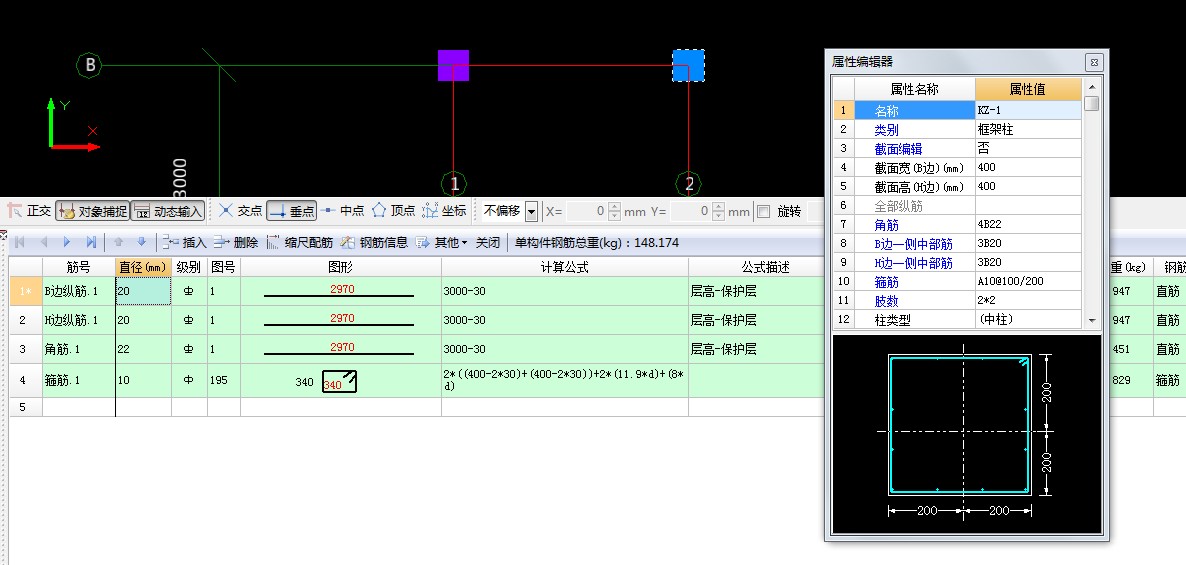Click the stirrup formula cell
The width and height of the screenshot is (1186, 565).
pyautogui.click(x=565, y=380)
